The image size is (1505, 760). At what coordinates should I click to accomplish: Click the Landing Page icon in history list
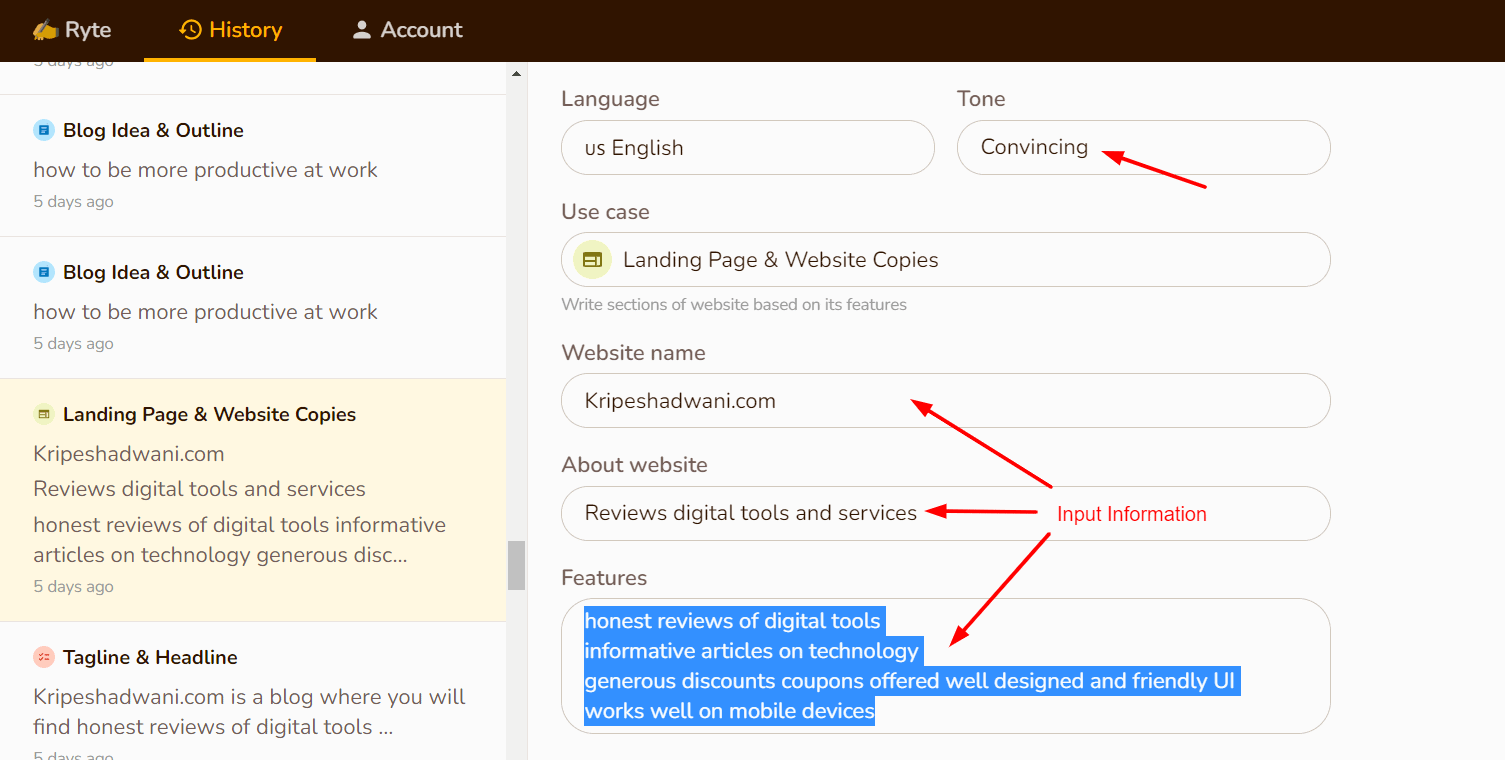click(43, 414)
